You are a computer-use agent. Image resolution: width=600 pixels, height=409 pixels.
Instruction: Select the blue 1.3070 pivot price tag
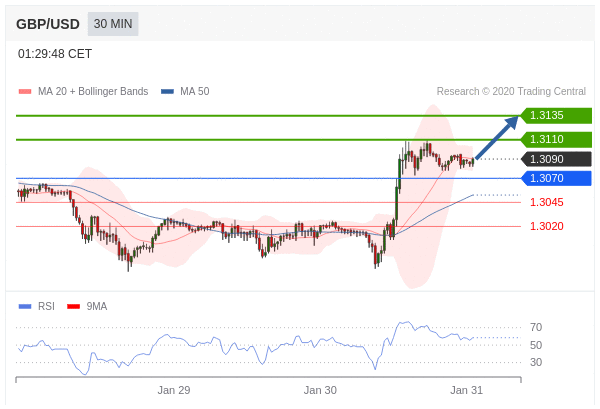(557, 178)
